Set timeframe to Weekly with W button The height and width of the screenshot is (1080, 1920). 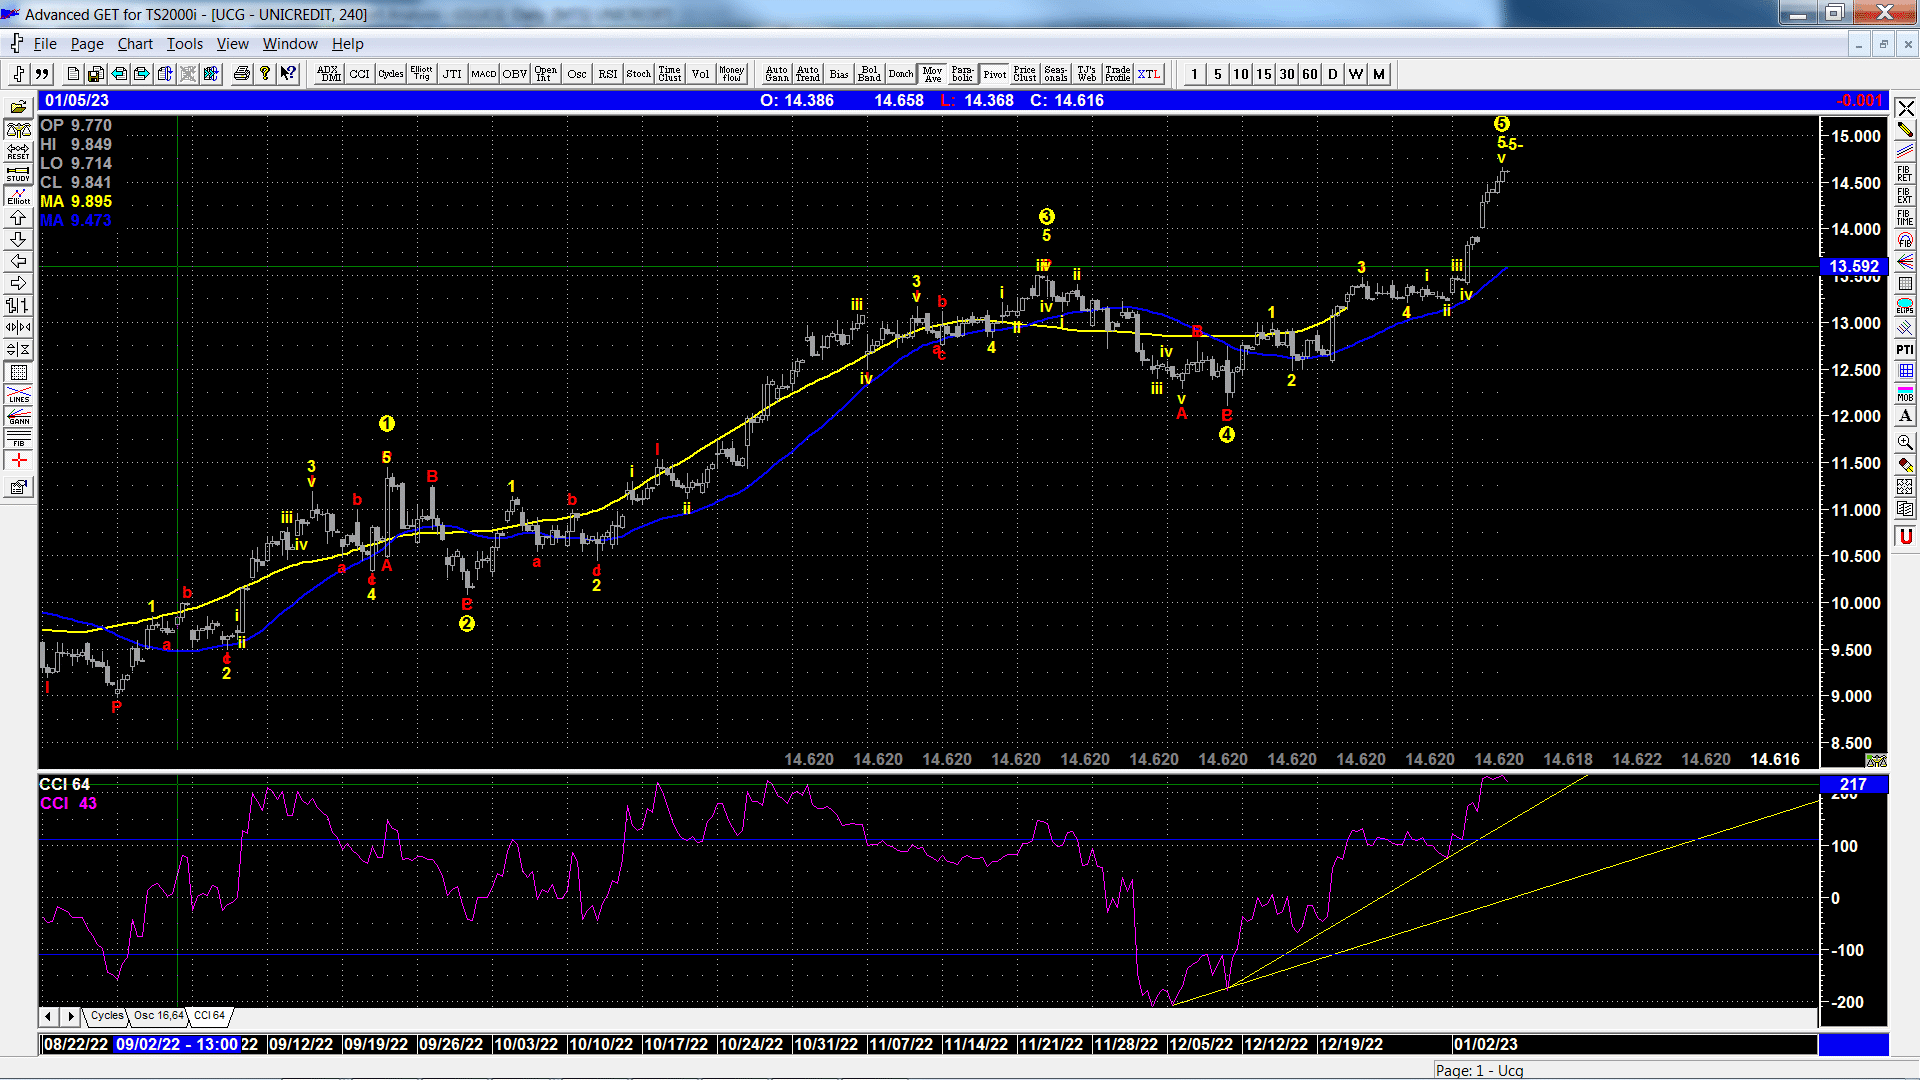coord(1356,74)
